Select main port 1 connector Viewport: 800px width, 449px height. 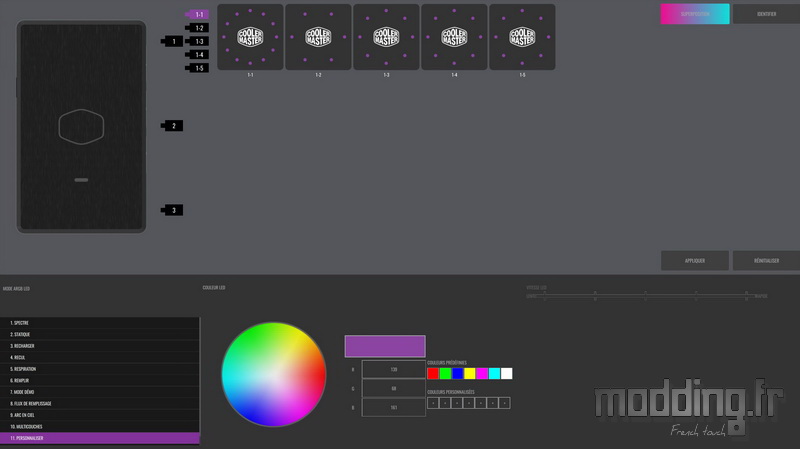pyautogui.click(x=172, y=41)
